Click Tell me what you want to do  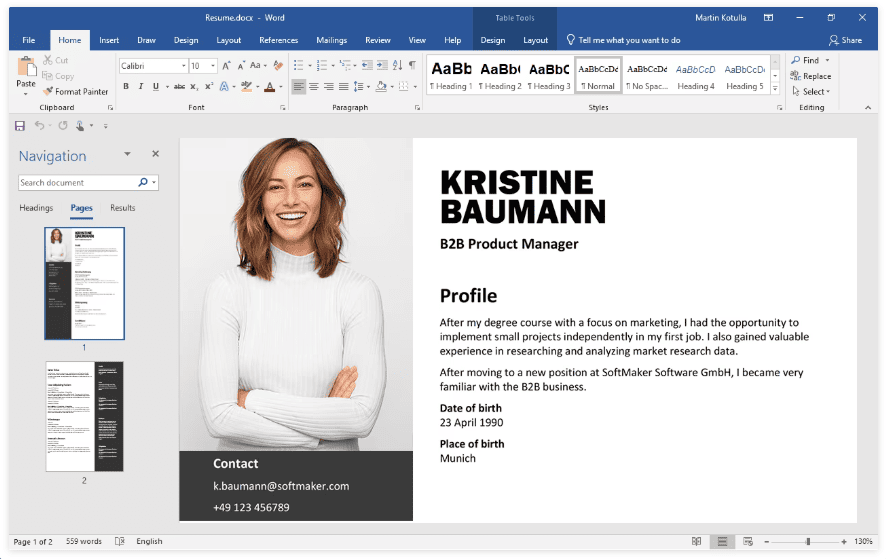pyautogui.click(x=624, y=40)
